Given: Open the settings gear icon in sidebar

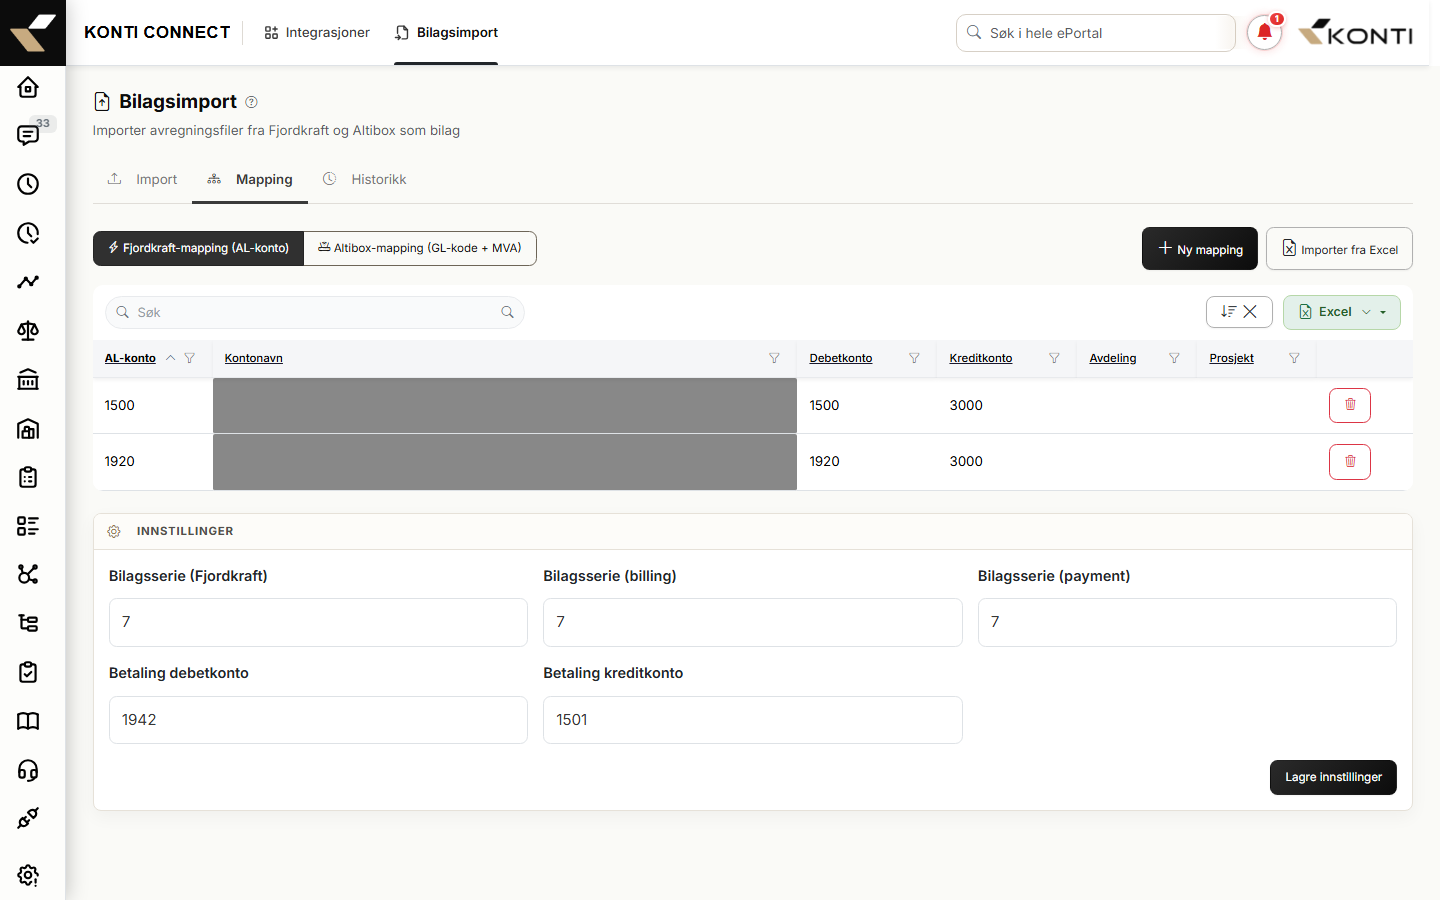Looking at the screenshot, I should pos(28,875).
